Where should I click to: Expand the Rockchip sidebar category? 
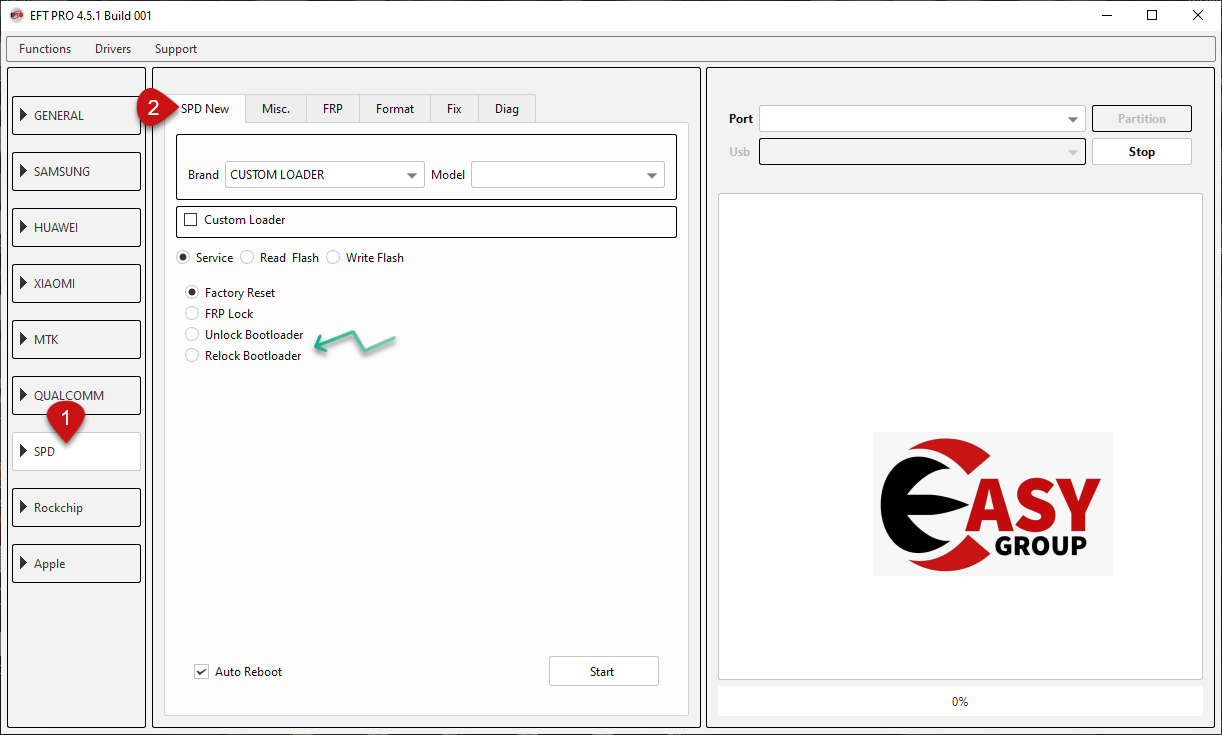click(x=76, y=507)
